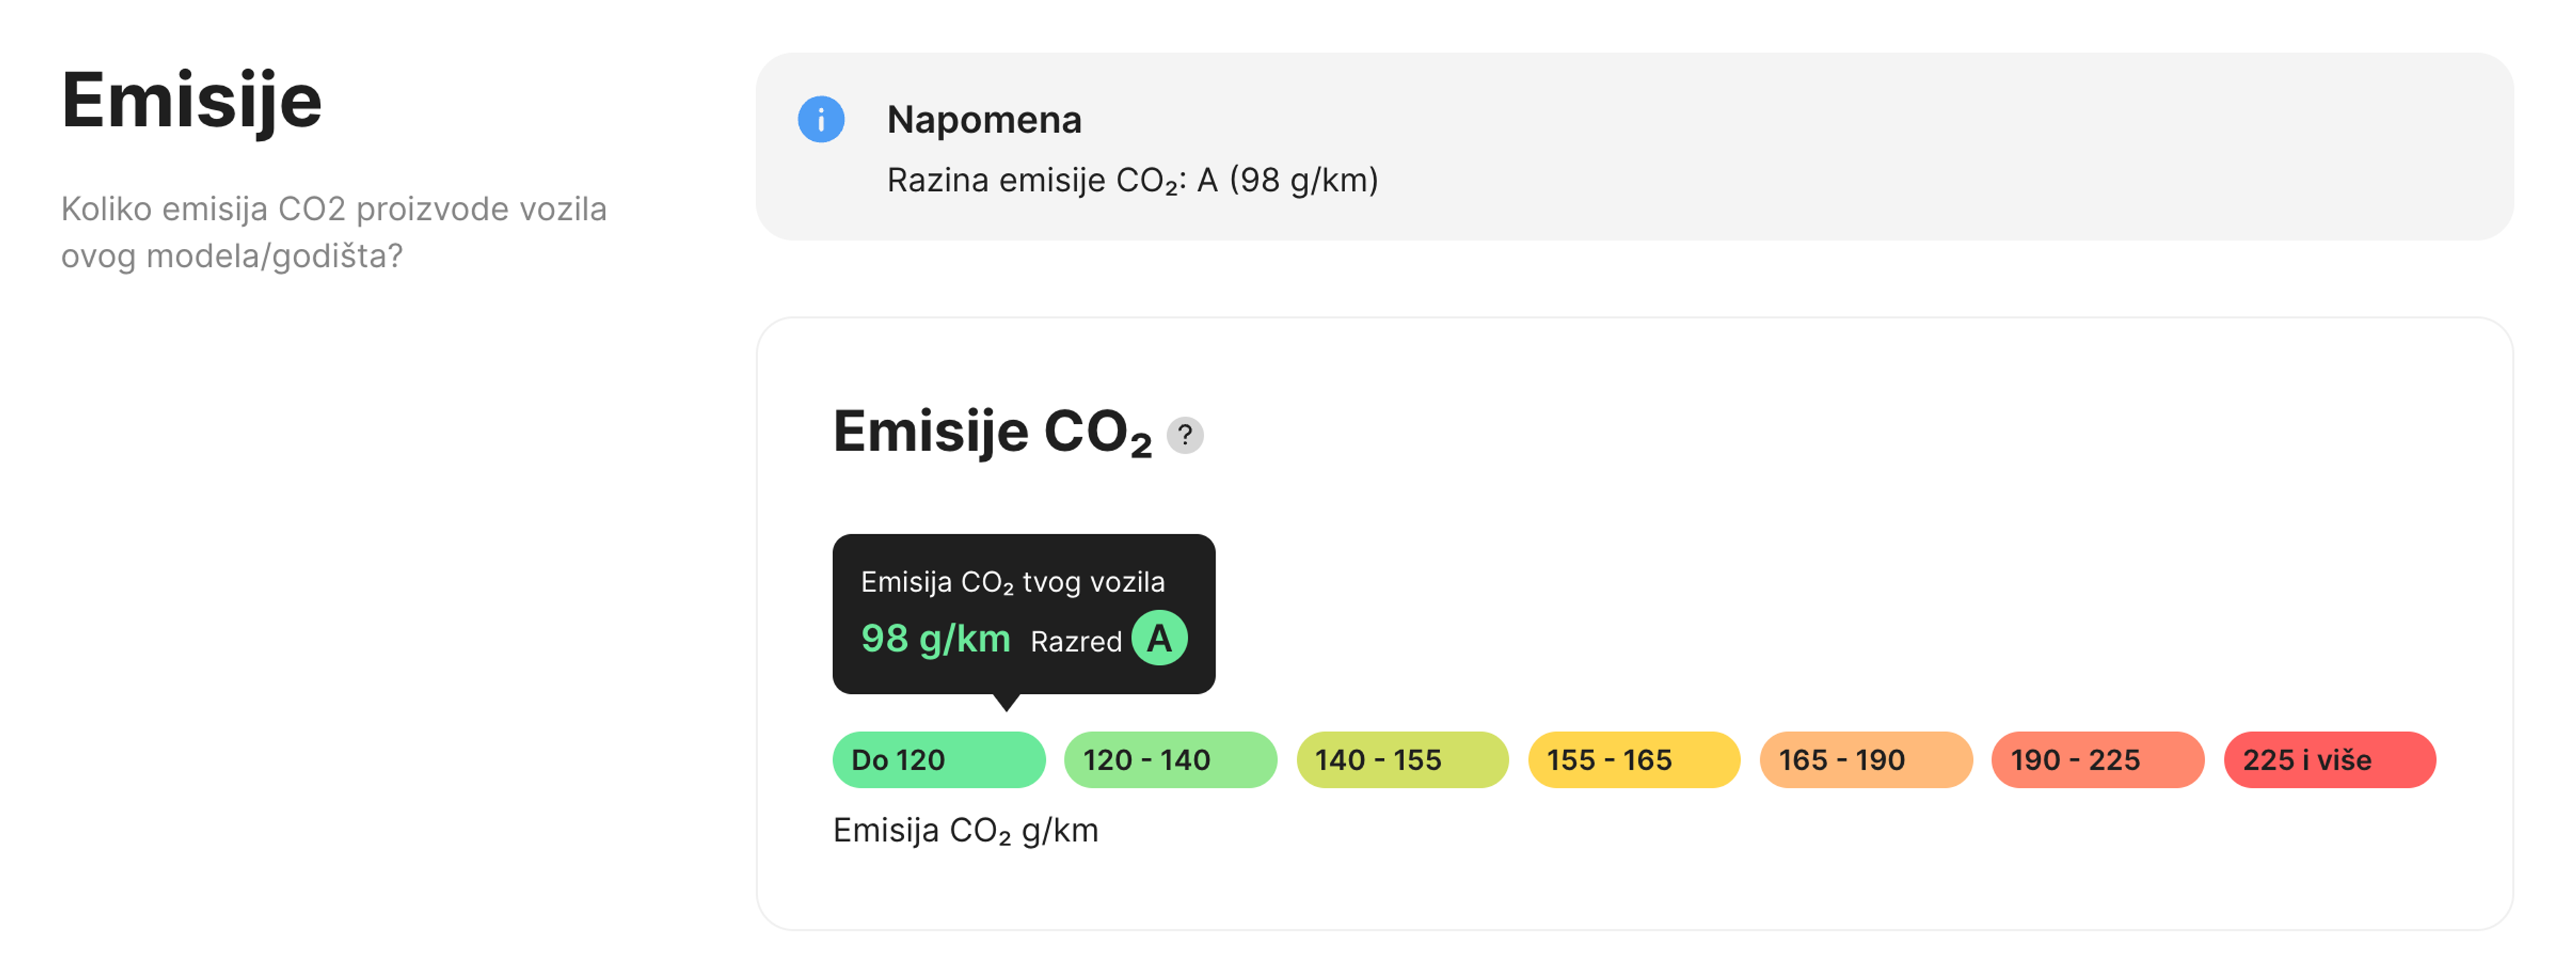This screenshot has height=969, width=2576.
Task: Click the blue info icon beside Napomena
Action: 822,121
